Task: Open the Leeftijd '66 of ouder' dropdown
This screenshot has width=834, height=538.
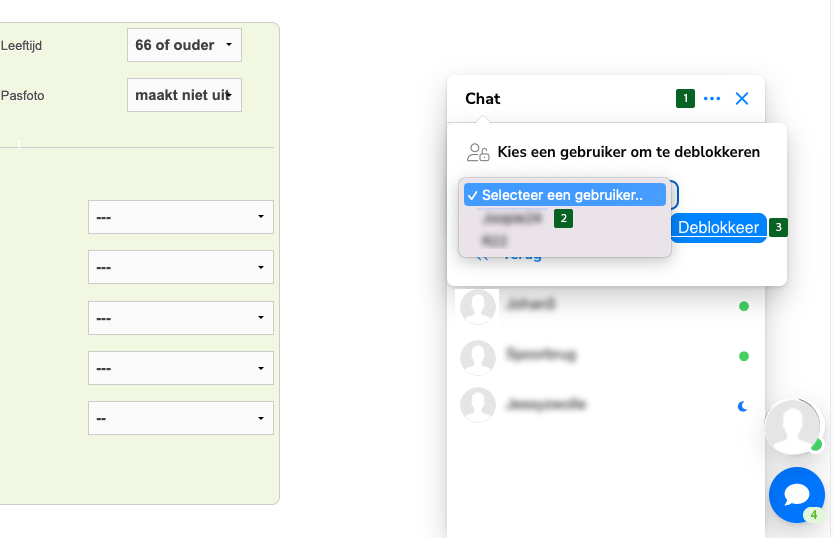Action: (x=184, y=45)
